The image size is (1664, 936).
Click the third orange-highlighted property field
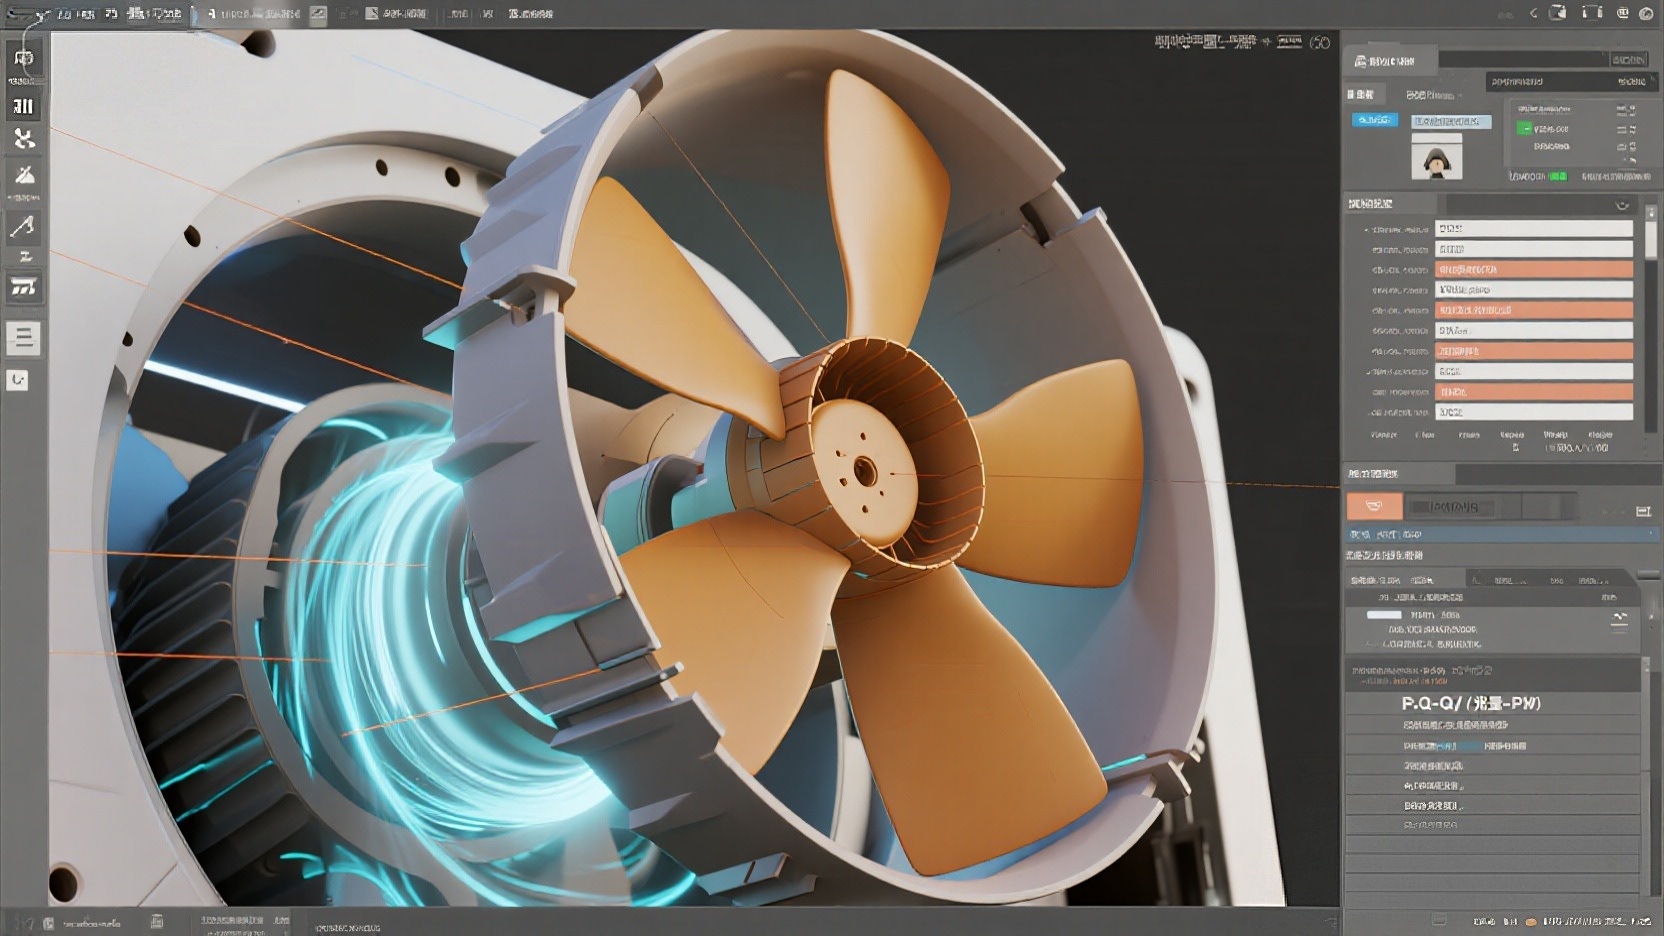(x=1533, y=351)
